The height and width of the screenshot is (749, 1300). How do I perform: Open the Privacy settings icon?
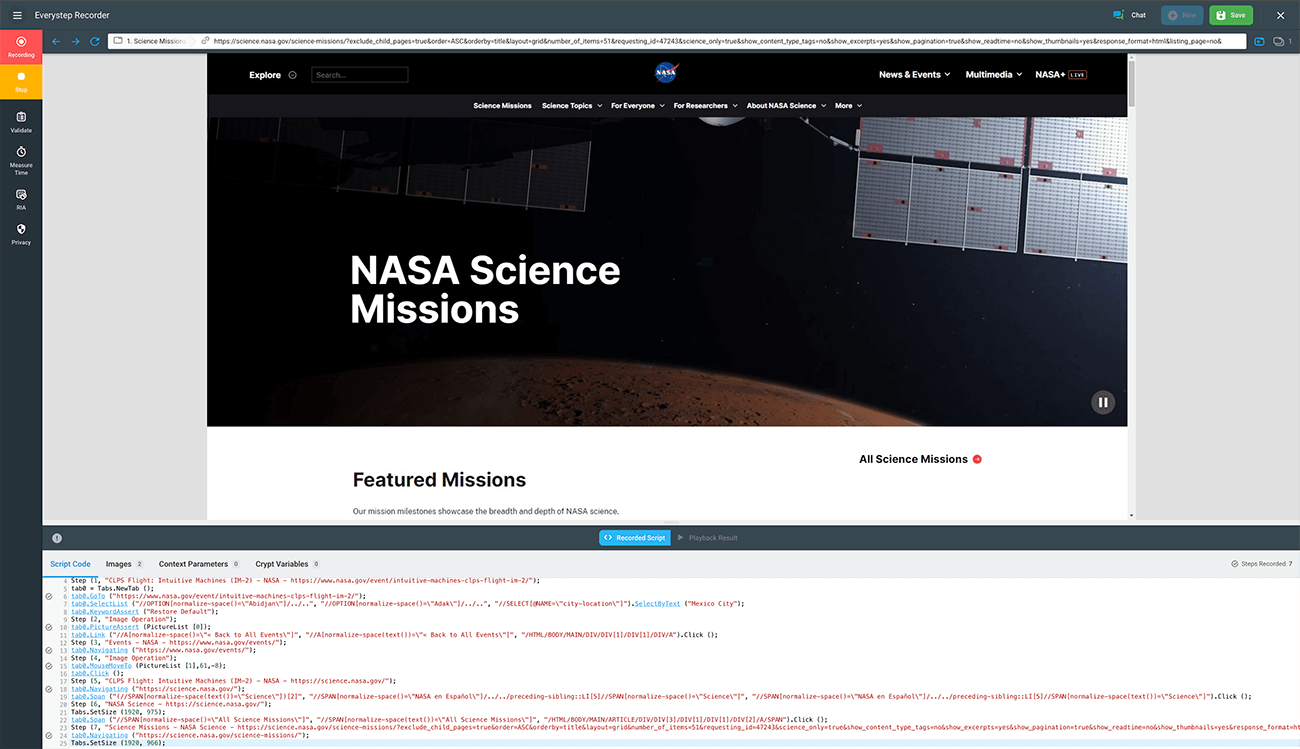pyautogui.click(x=21, y=234)
